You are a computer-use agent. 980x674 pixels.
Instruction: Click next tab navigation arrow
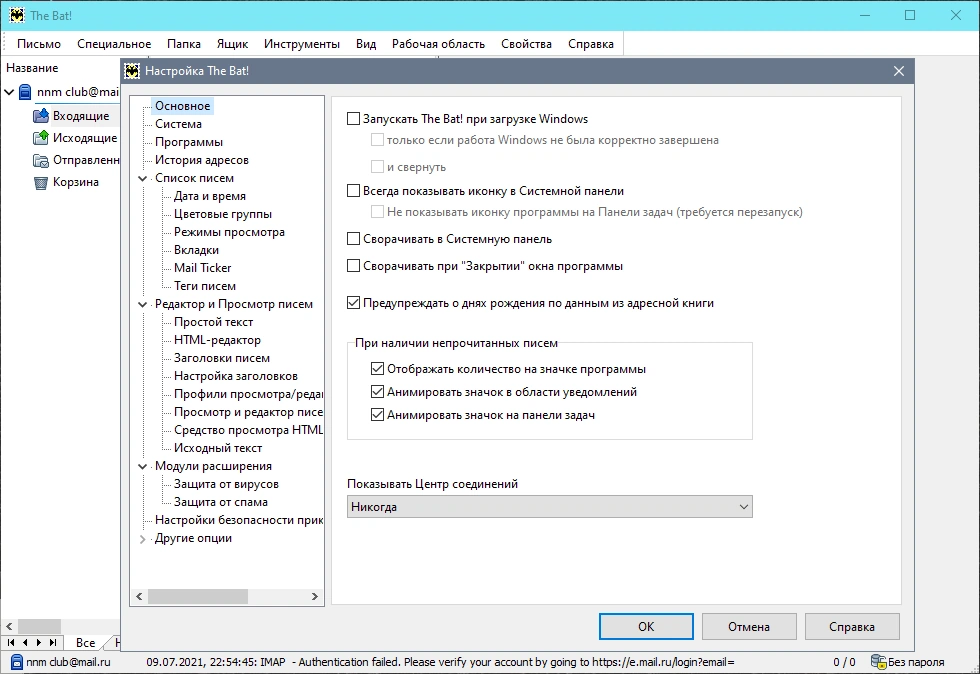39,642
